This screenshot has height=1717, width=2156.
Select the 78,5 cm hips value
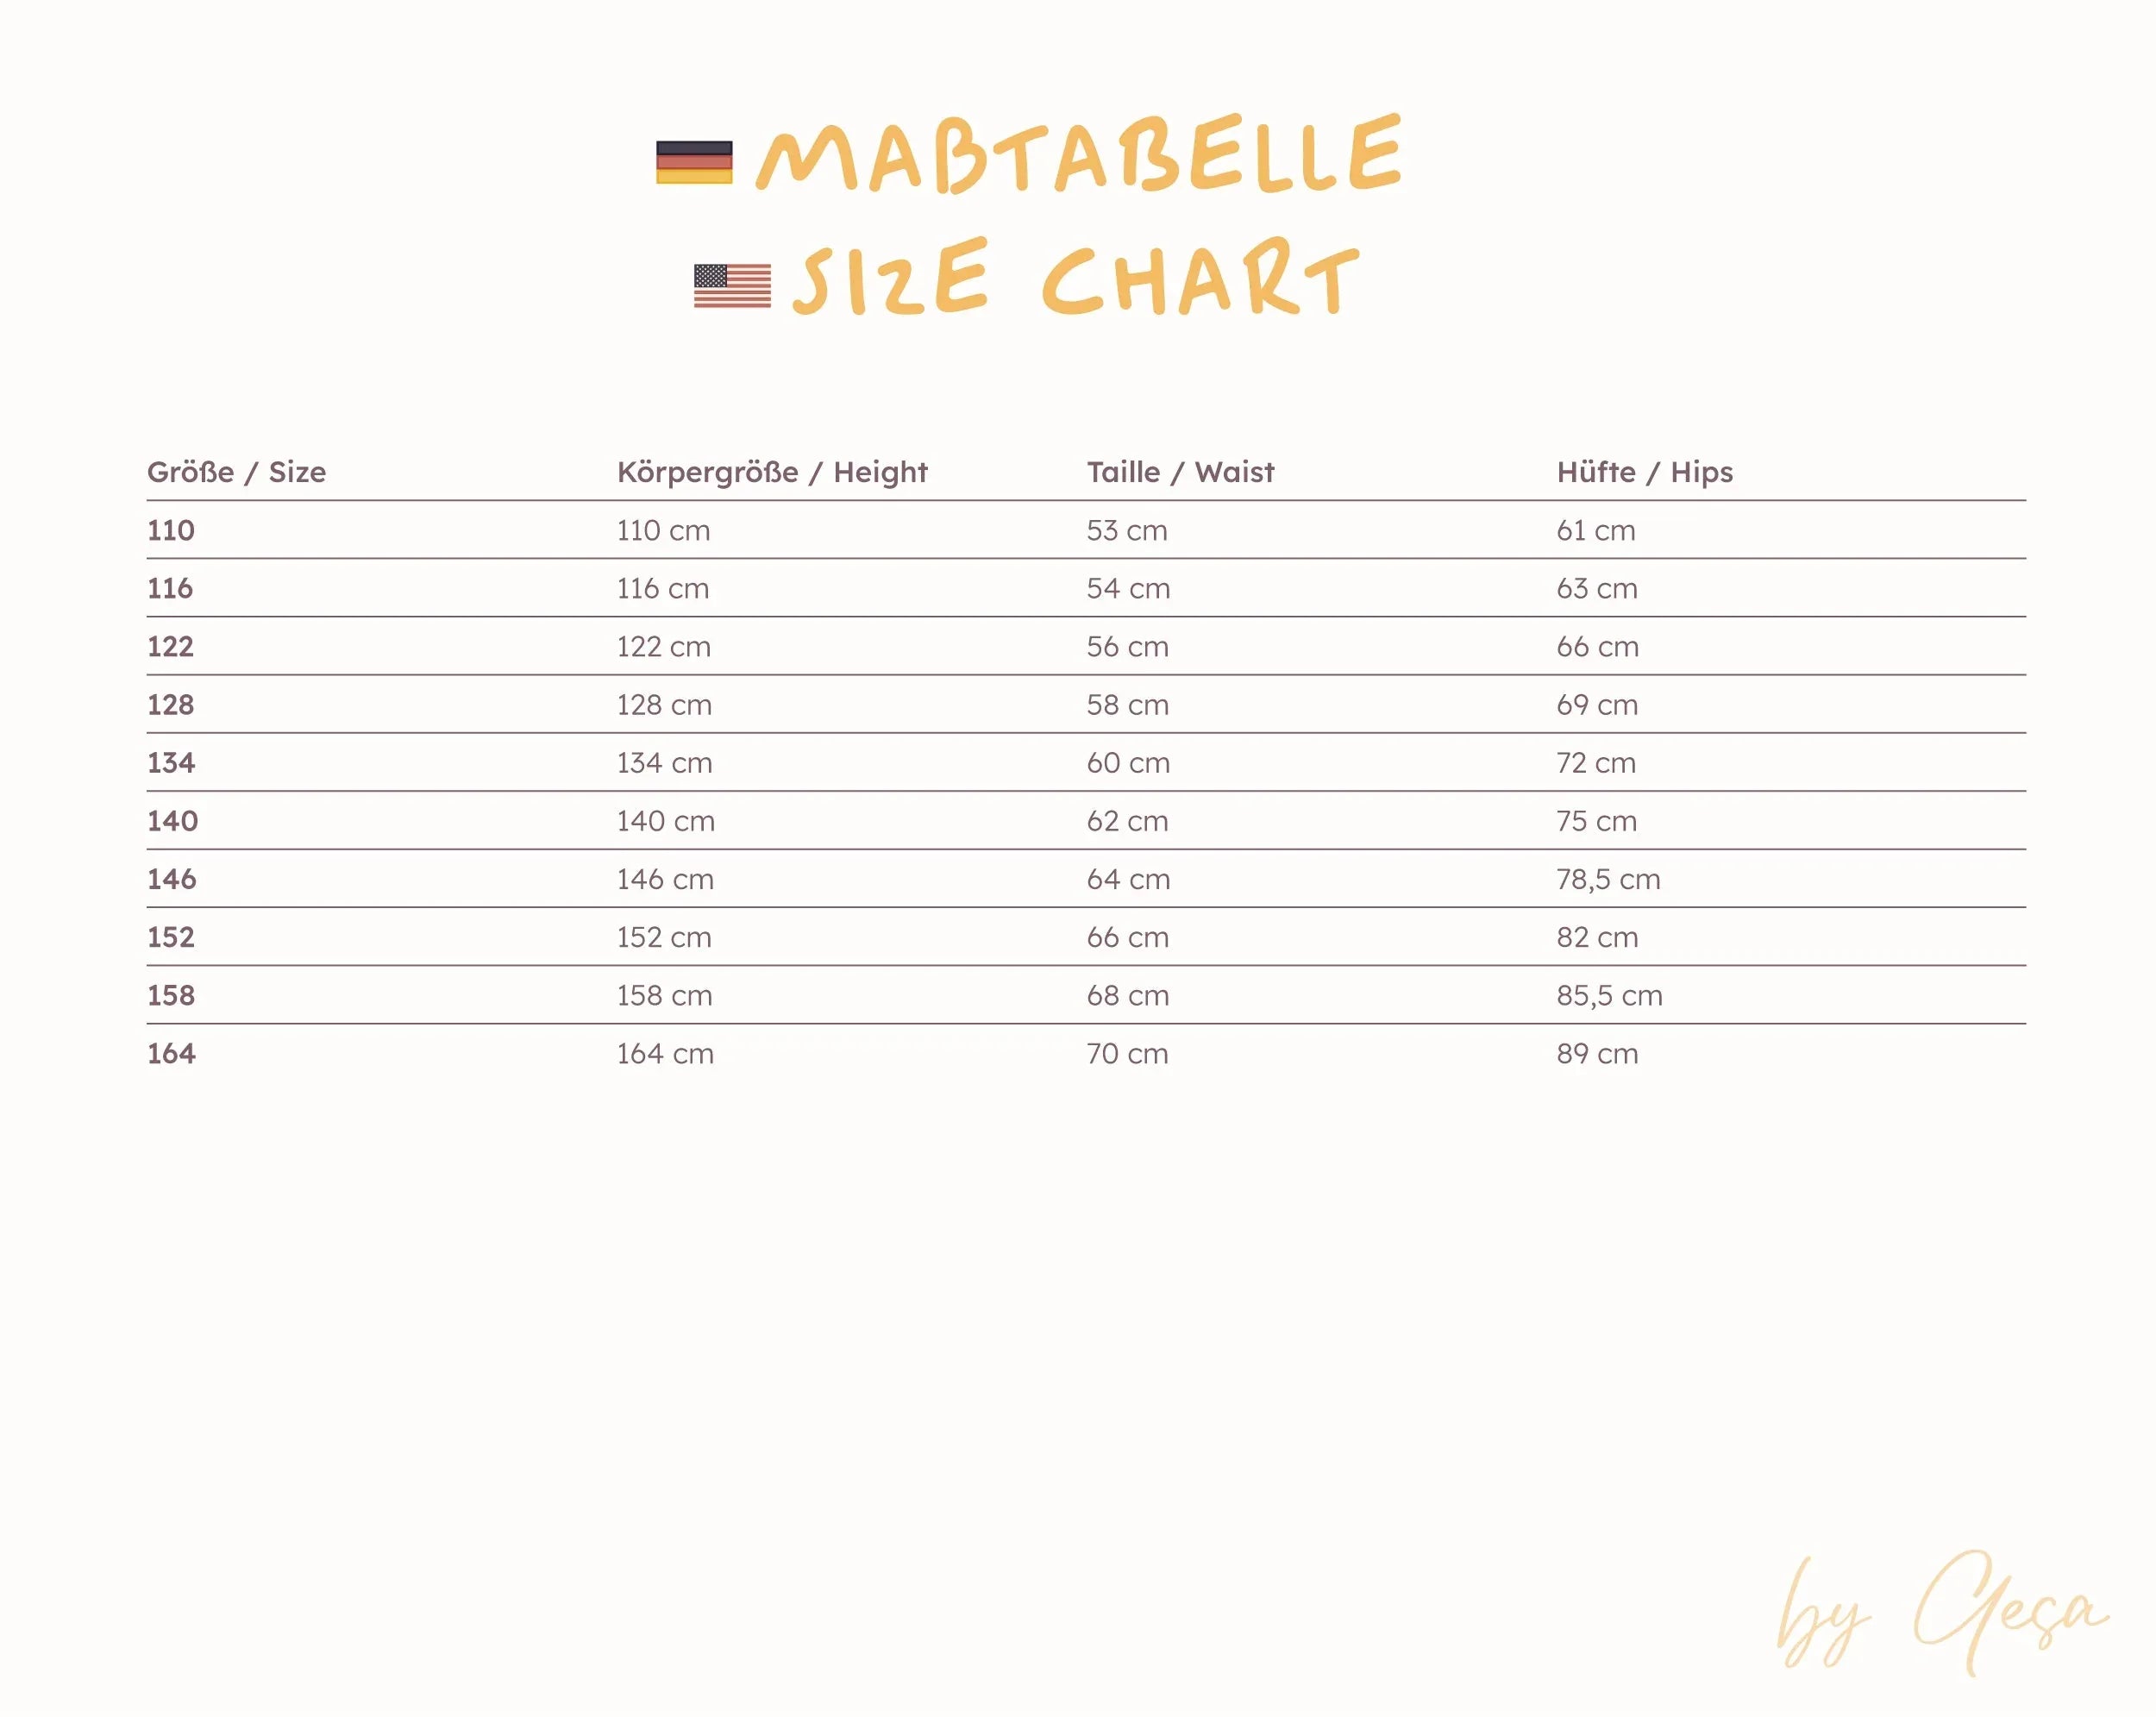coord(1608,880)
